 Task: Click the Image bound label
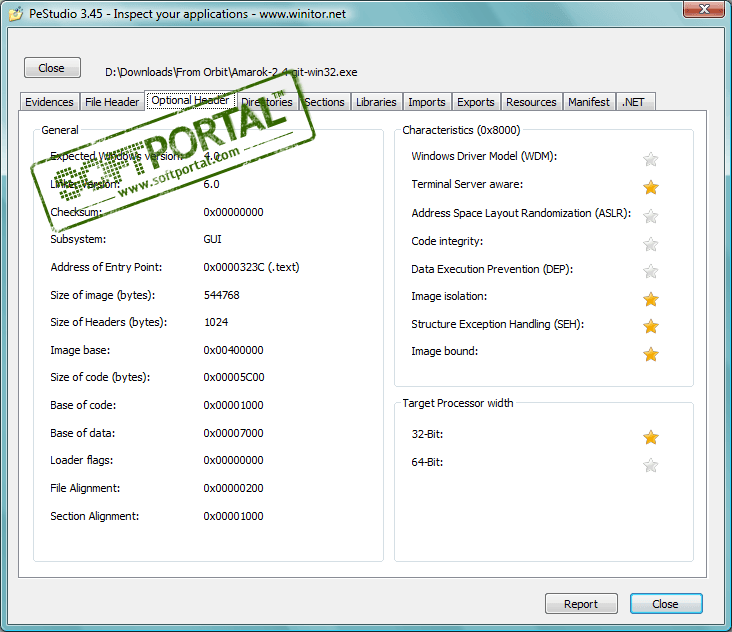[445, 351]
